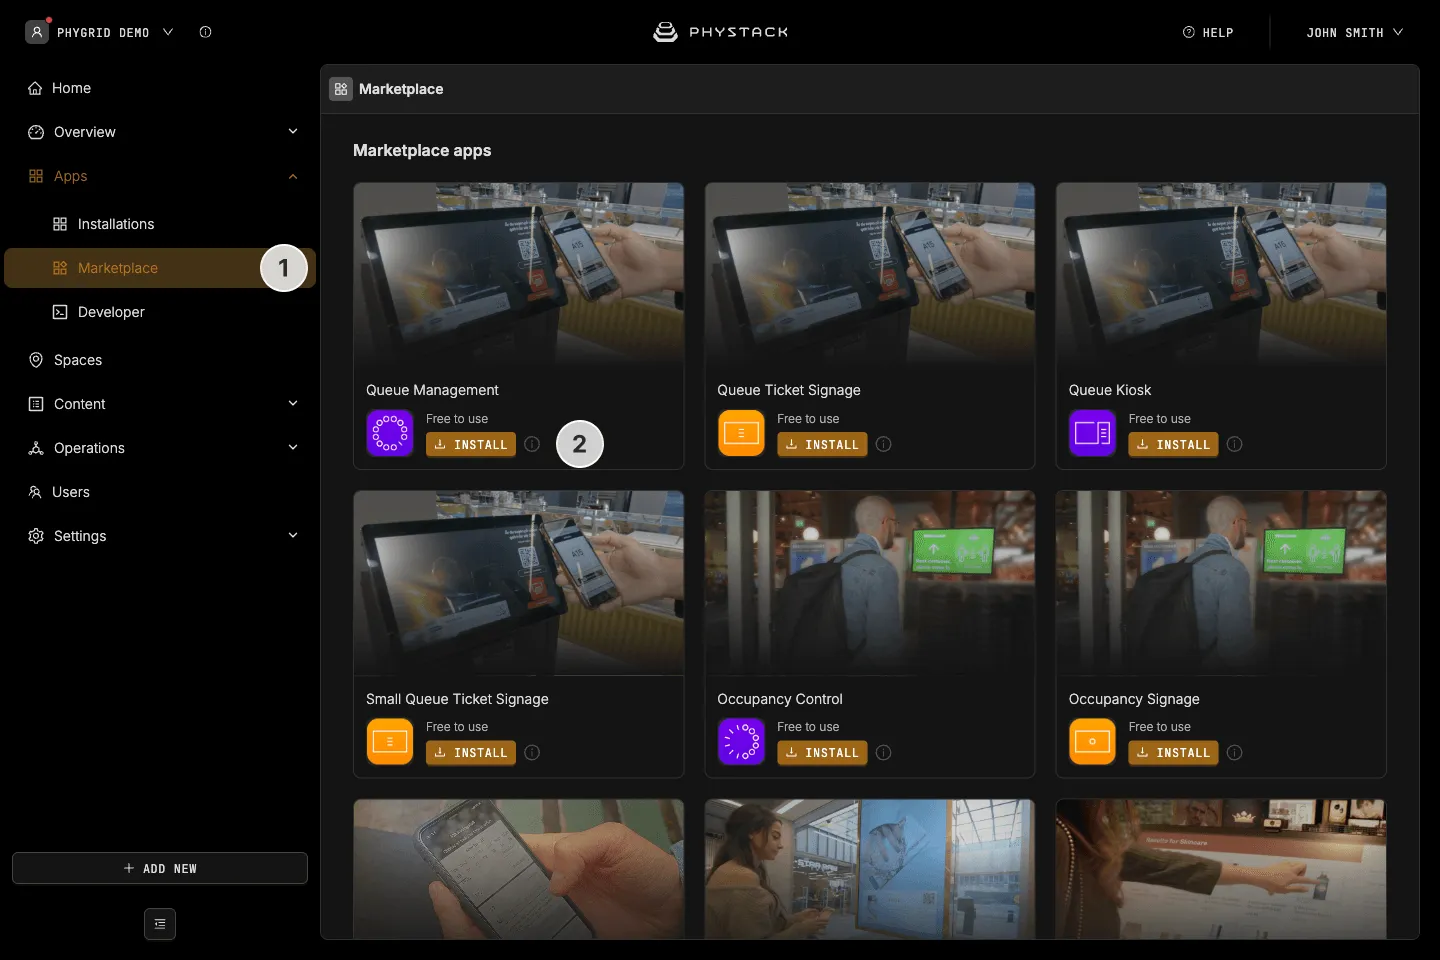Open Installations under Apps
Viewport: 1440px width, 960px height.
click(160, 224)
